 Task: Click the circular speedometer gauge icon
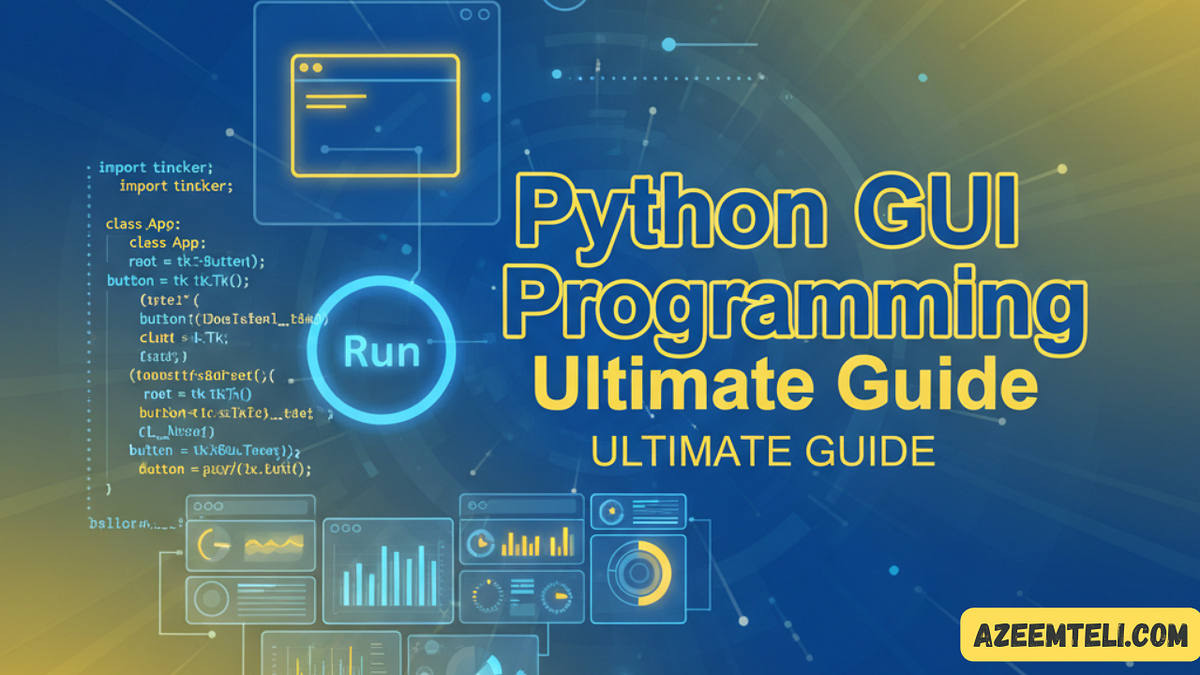pyautogui.click(x=557, y=594)
